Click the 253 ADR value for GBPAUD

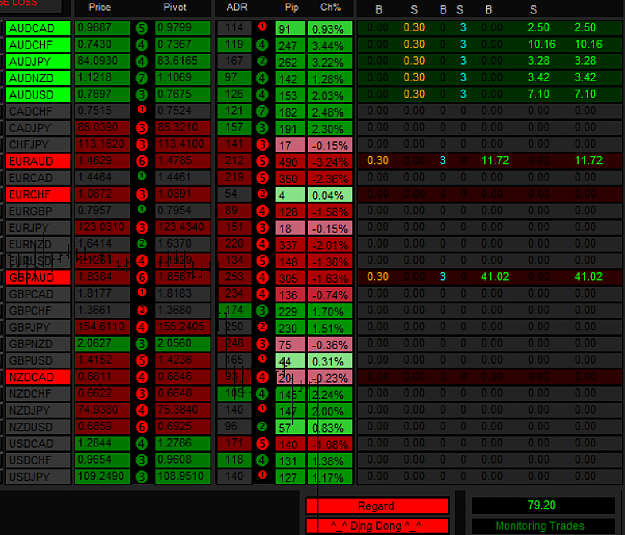[x=234, y=277]
